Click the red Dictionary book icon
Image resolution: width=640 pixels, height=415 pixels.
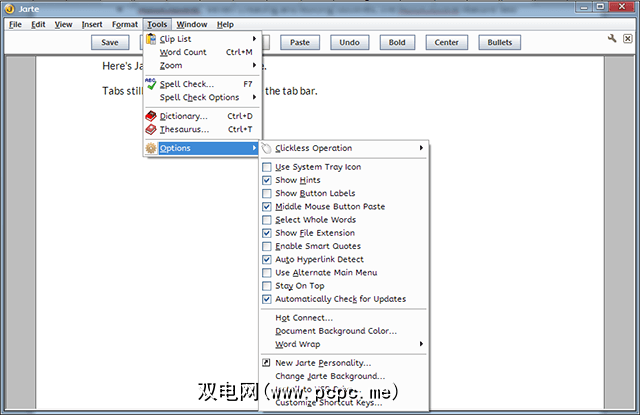point(151,116)
